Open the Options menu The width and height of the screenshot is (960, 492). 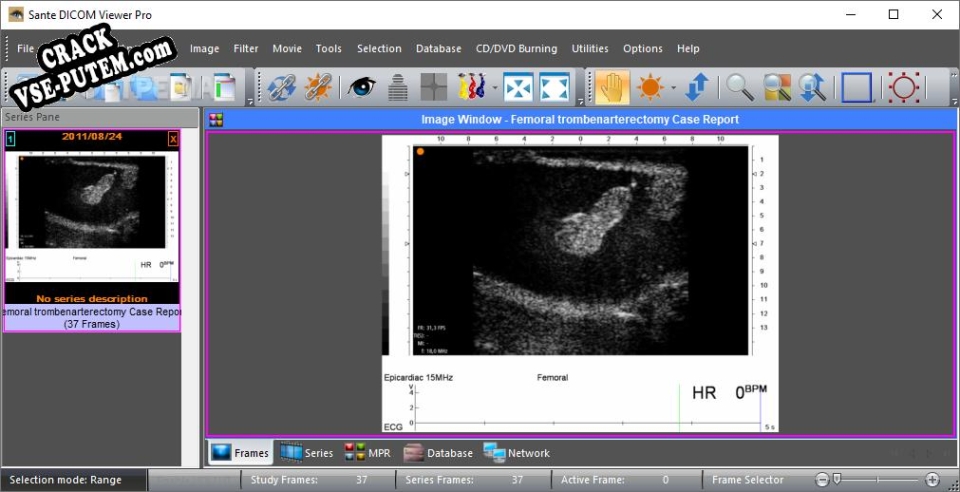pyautogui.click(x=642, y=48)
